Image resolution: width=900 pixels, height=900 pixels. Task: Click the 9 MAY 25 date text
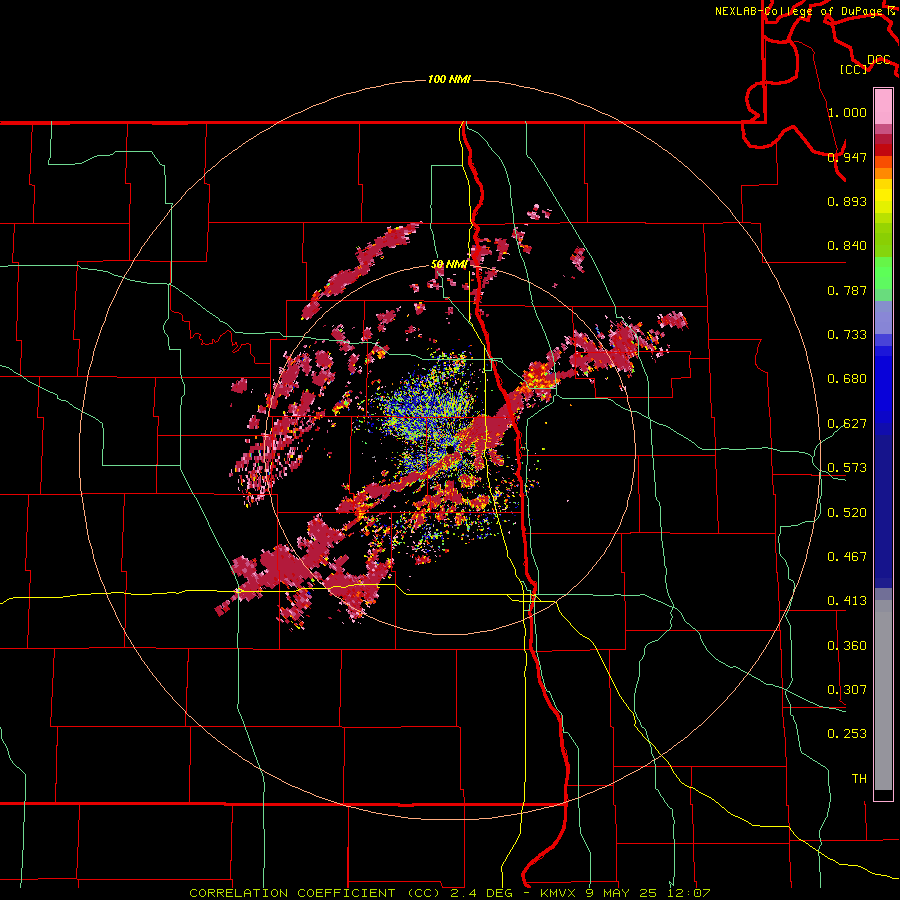623,893
